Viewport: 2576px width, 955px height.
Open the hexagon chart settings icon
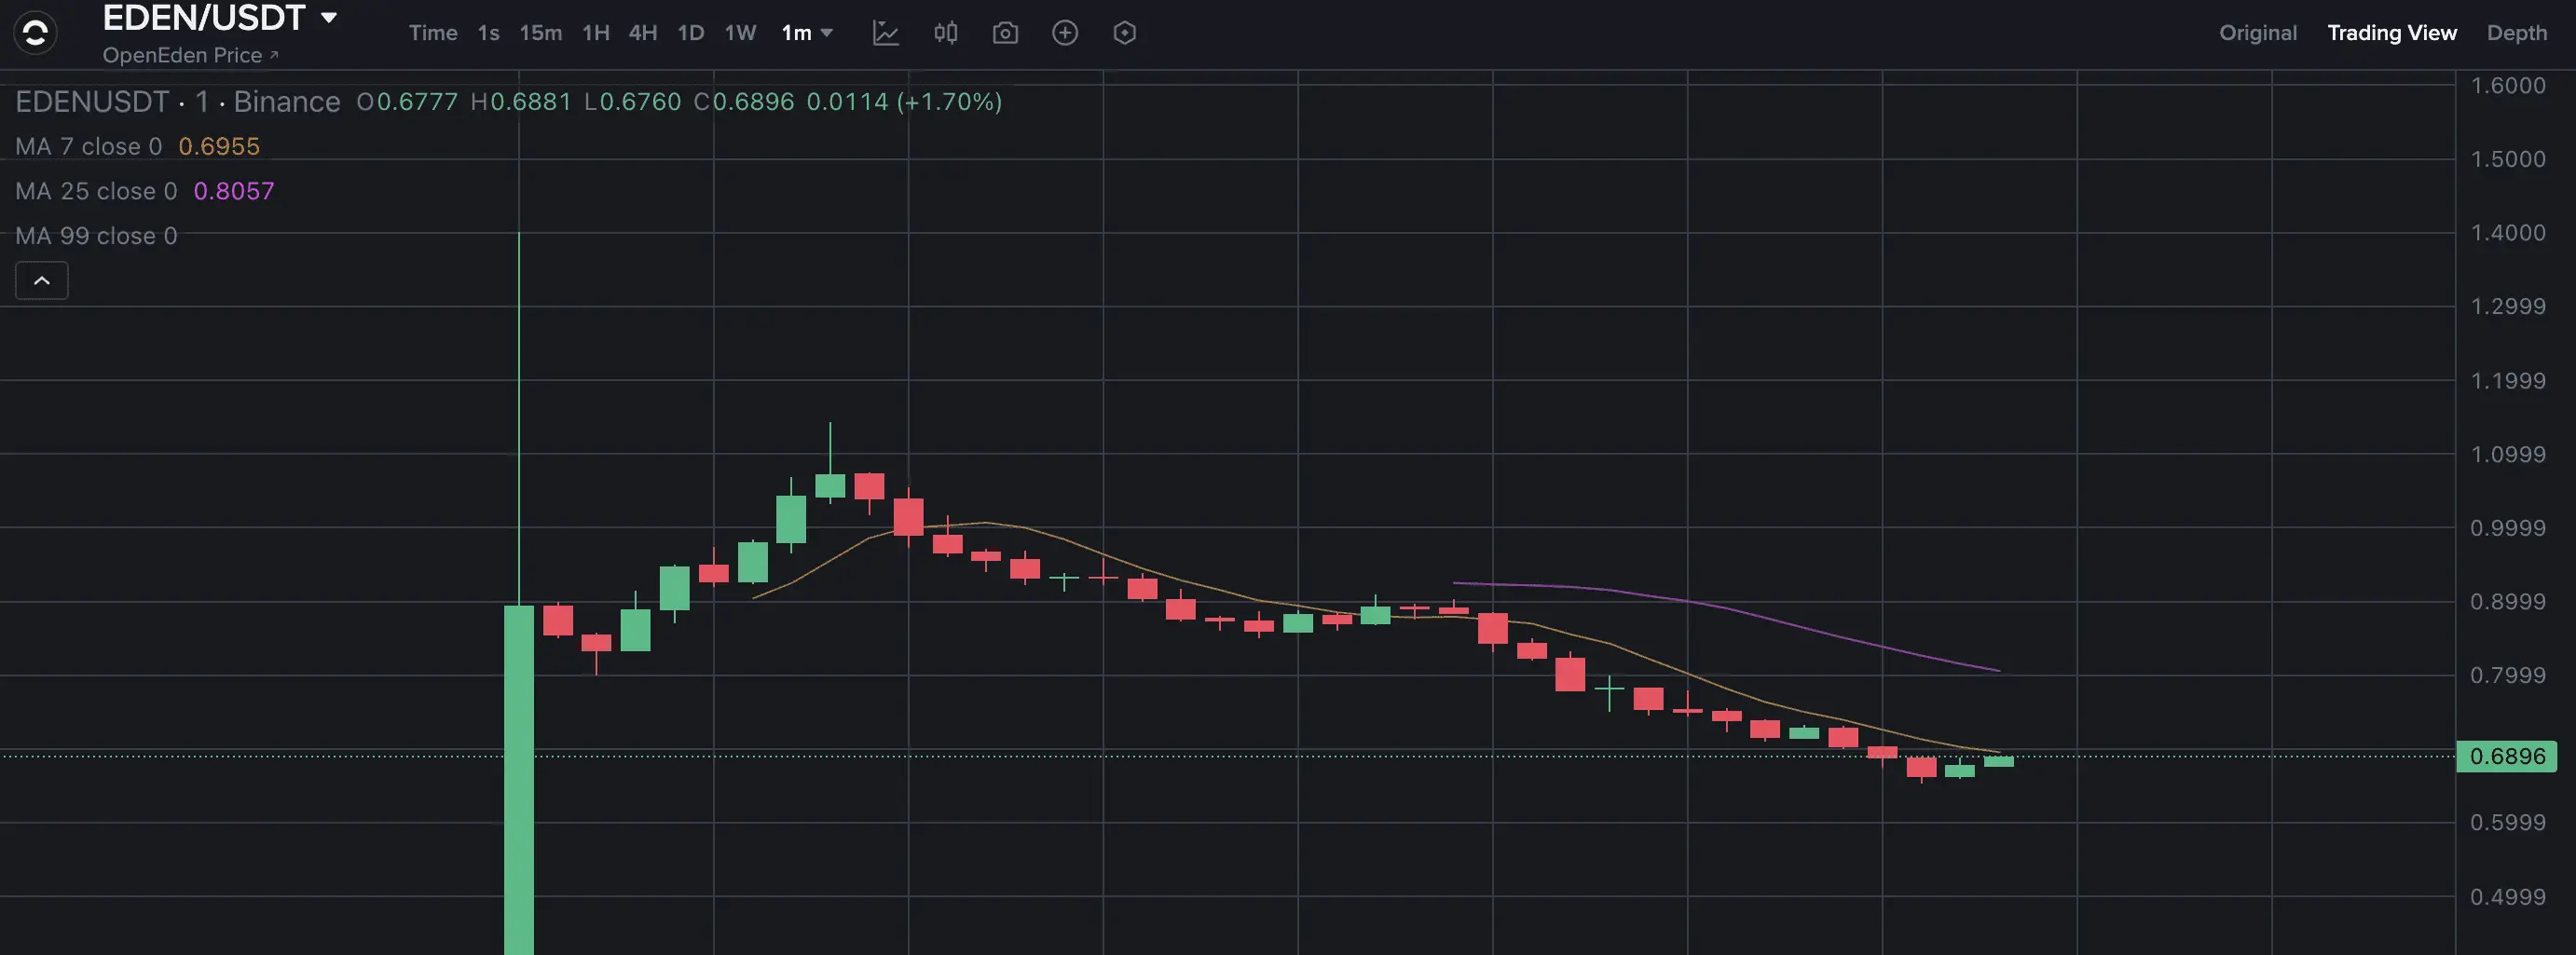pyautogui.click(x=1124, y=33)
